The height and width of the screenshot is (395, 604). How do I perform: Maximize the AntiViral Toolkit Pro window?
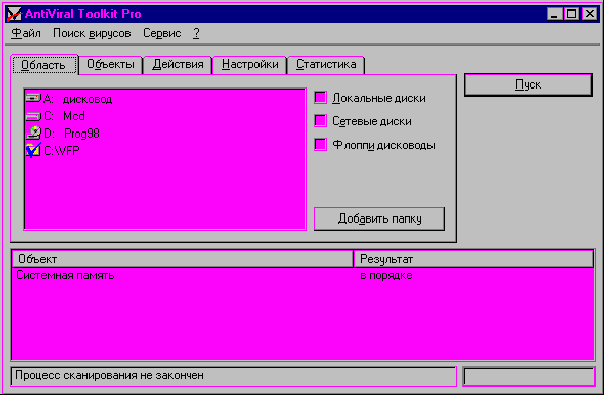pyautogui.click(x=572, y=14)
